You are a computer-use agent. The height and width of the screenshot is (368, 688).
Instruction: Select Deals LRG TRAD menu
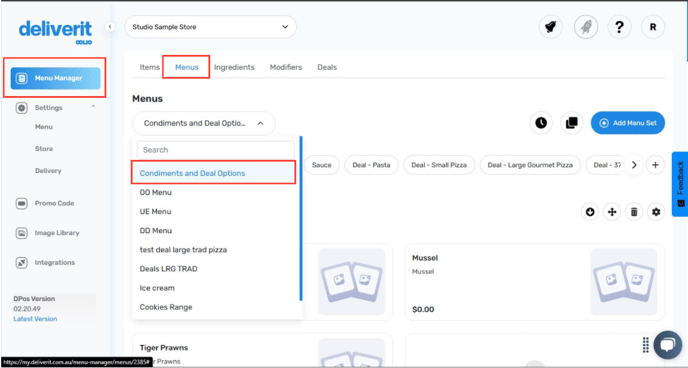(168, 269)
